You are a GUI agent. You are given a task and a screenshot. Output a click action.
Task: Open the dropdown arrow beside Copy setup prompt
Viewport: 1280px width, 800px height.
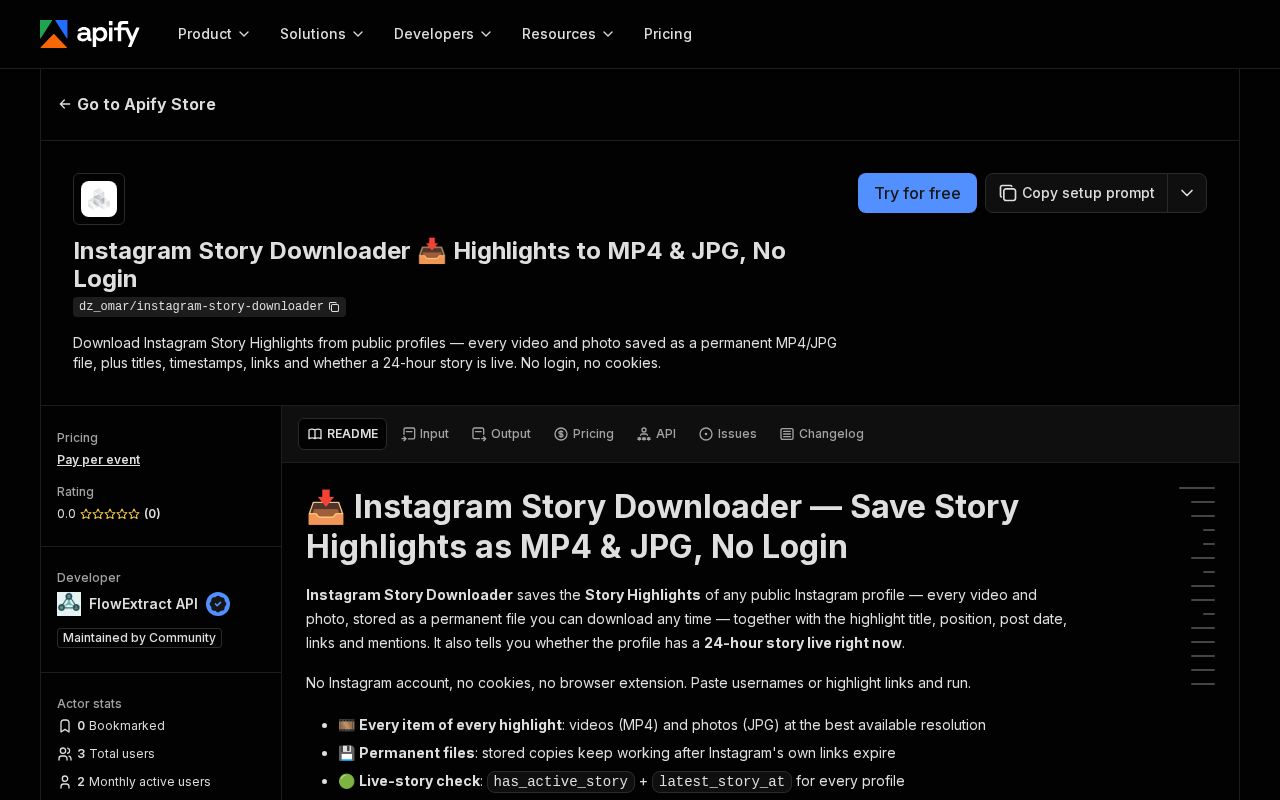(x=1187, y=193)
